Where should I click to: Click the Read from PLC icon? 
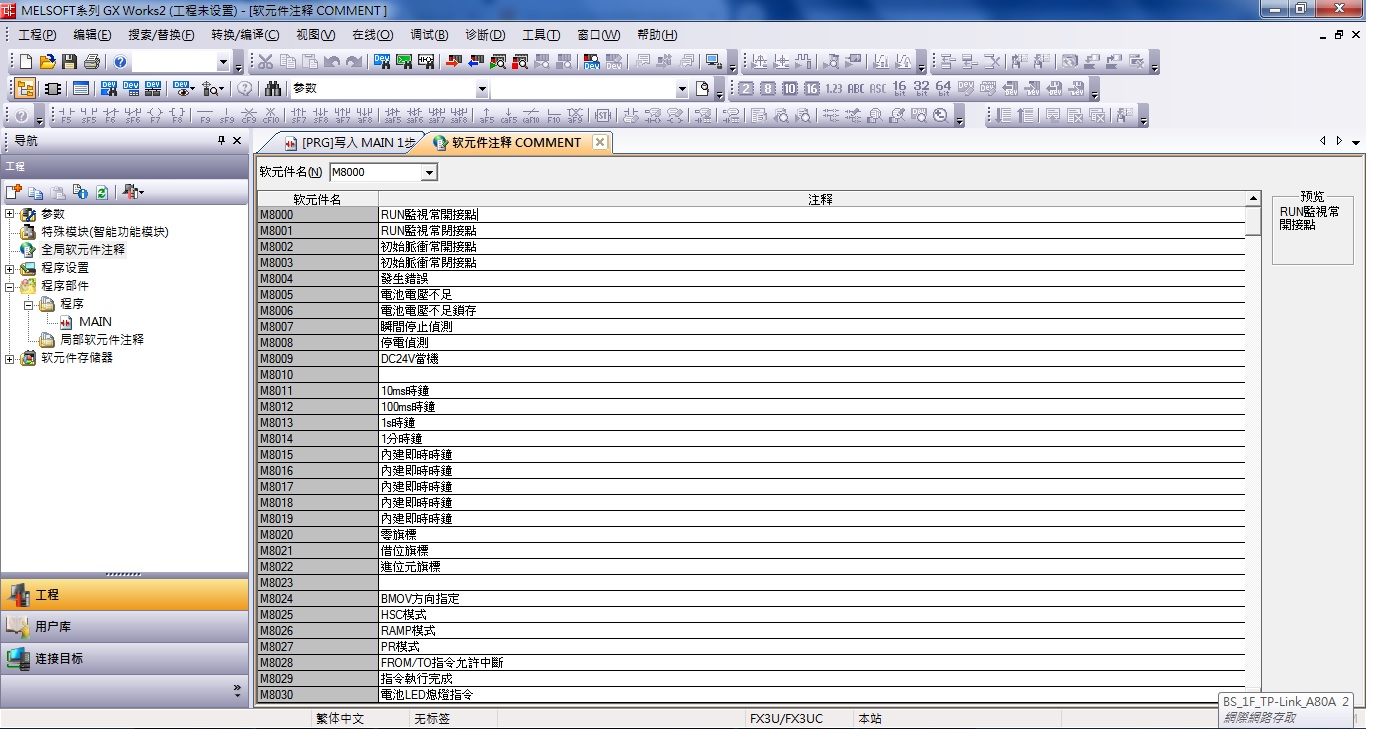pyautogui.click(x=475, y=62)
